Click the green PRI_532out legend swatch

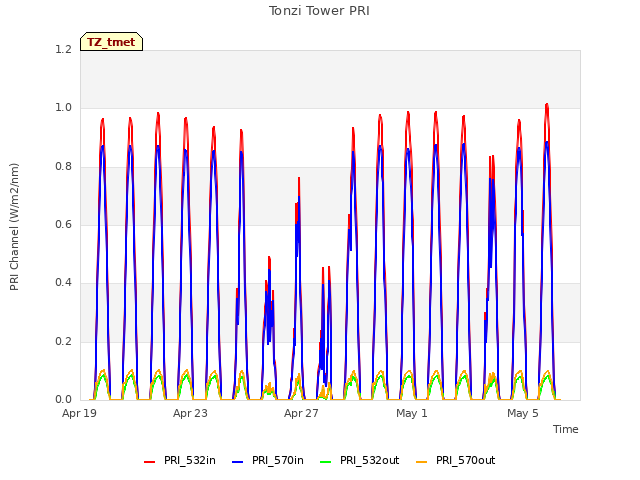326,461
